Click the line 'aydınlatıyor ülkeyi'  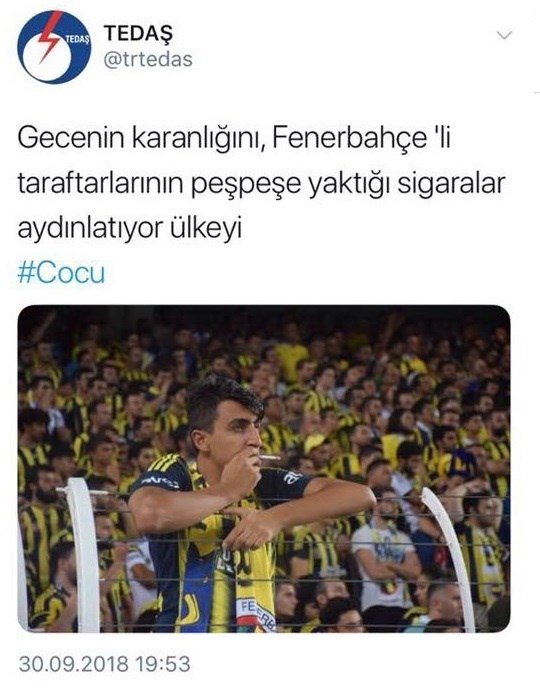click(130, 228)
